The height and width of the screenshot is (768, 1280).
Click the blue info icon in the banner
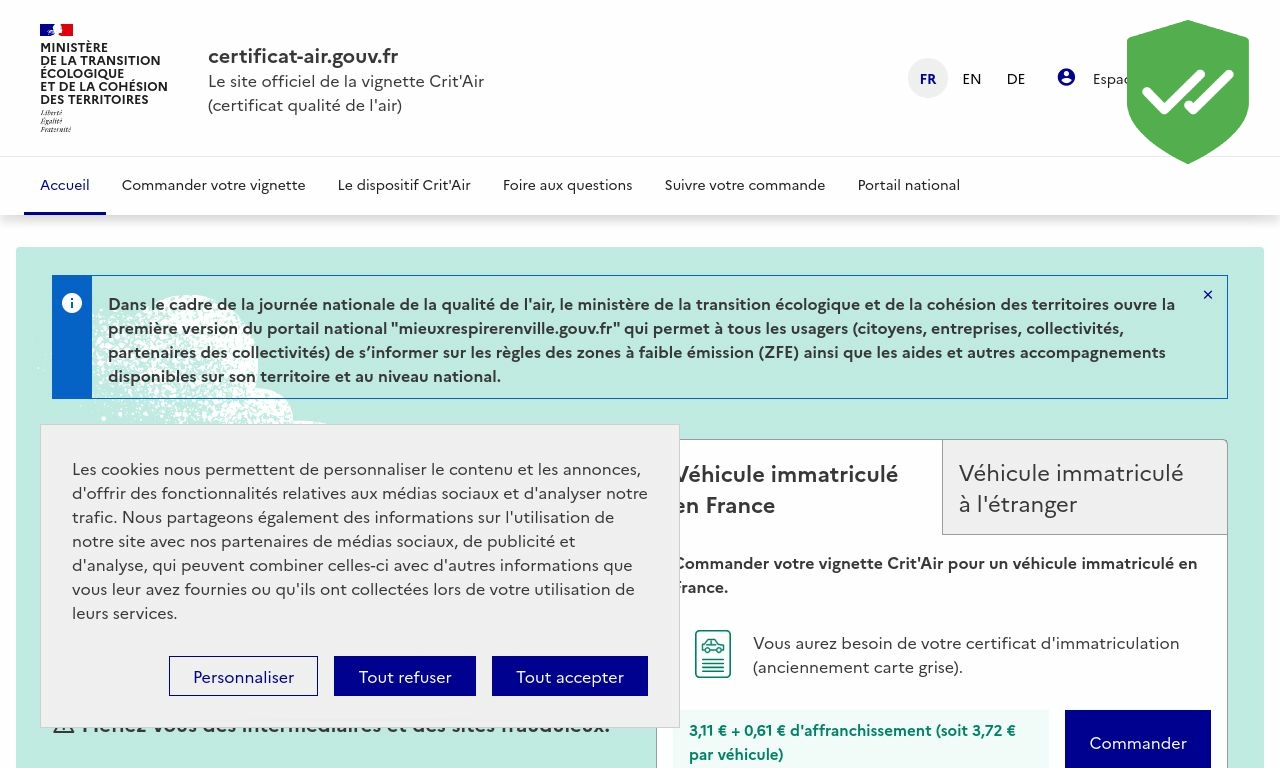(x=72, y=303)
